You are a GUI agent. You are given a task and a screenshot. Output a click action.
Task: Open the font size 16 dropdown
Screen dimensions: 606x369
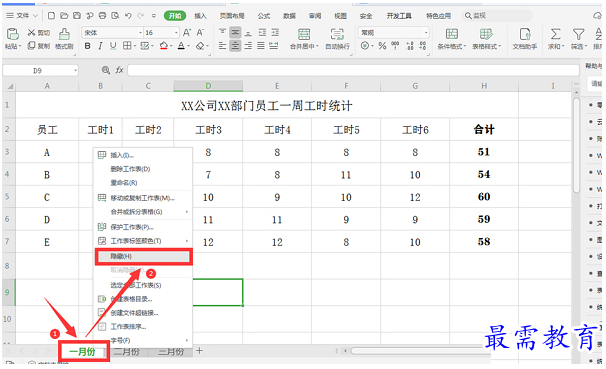[176, 32]
